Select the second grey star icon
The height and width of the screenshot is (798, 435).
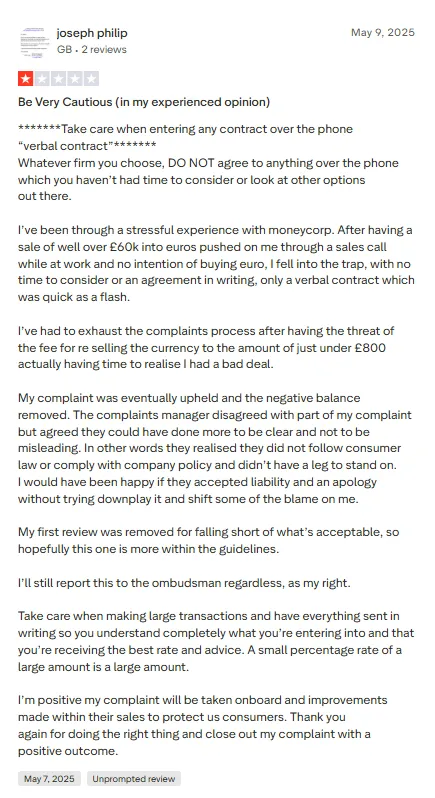point(42,79)
